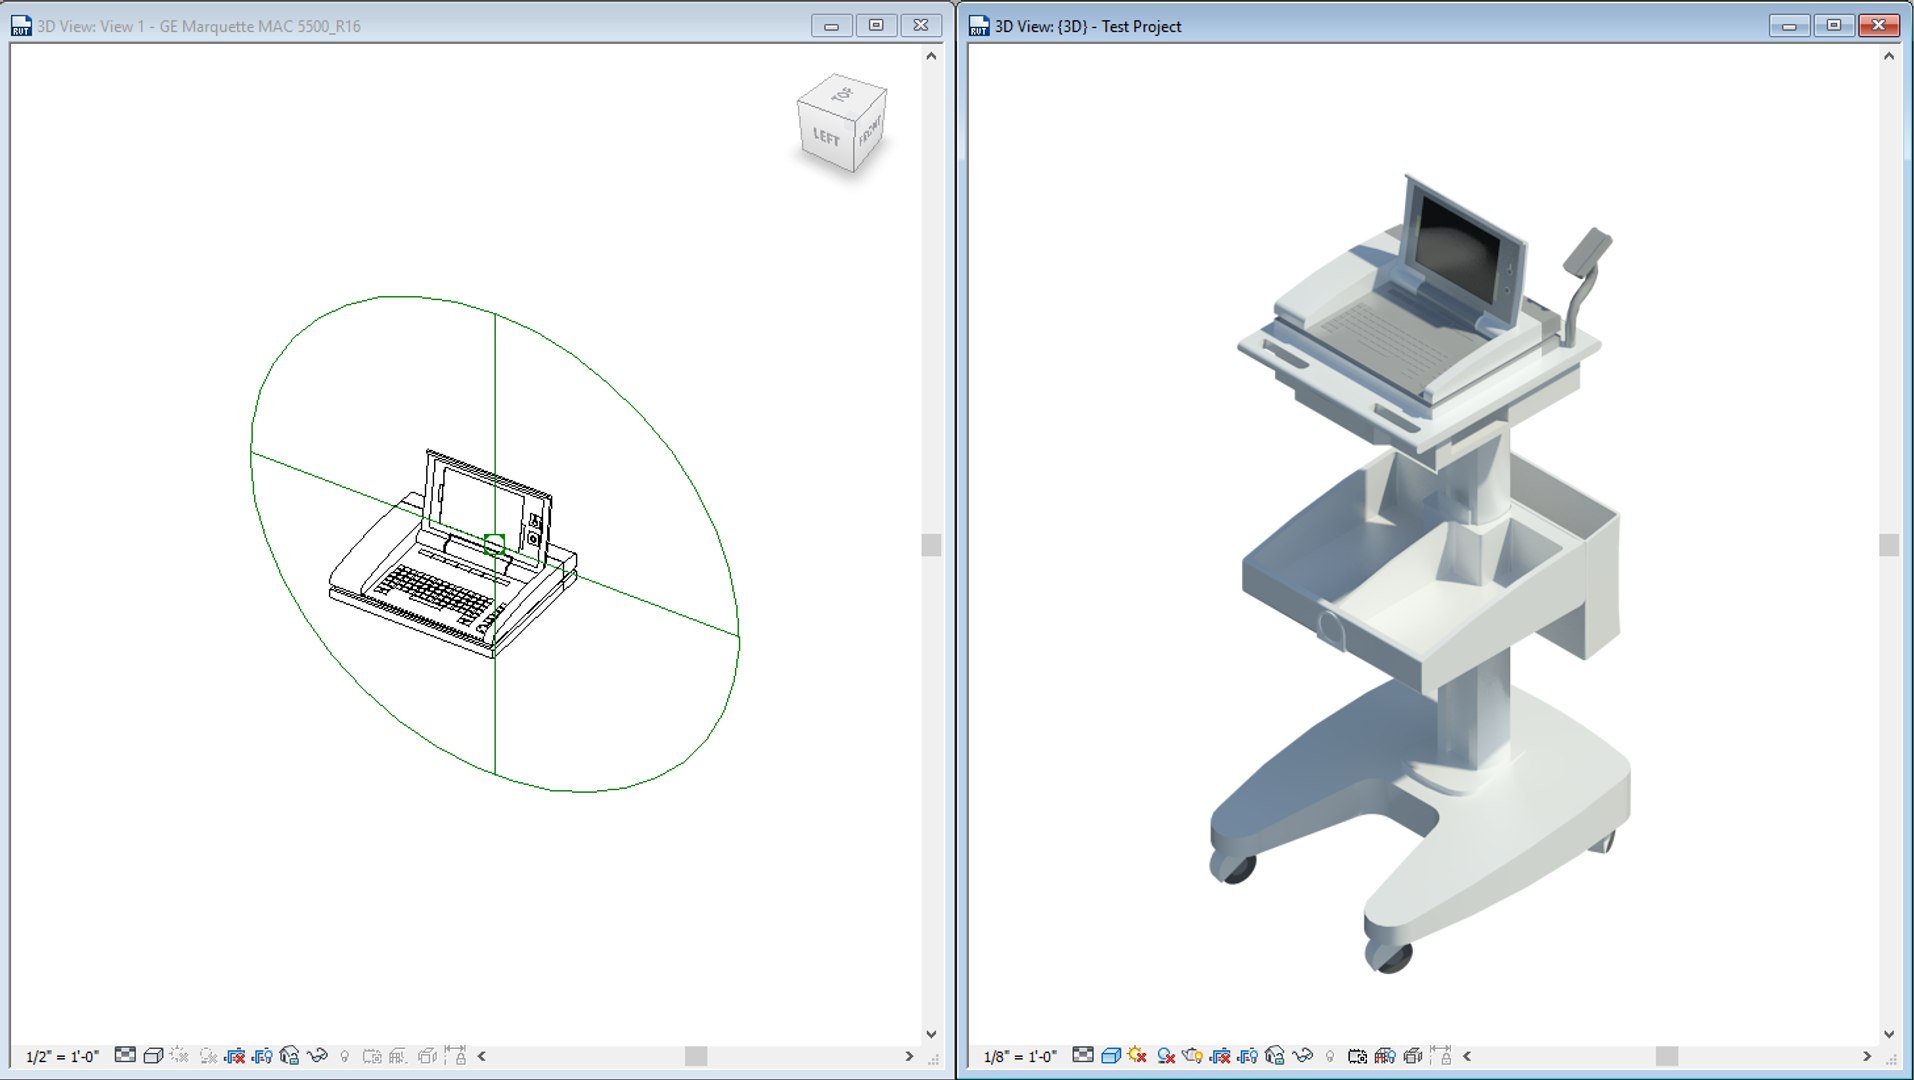Show Crop Region in Test Project window
The height and width of the screenshot is (1080, 1914).
[1247, 1056]
